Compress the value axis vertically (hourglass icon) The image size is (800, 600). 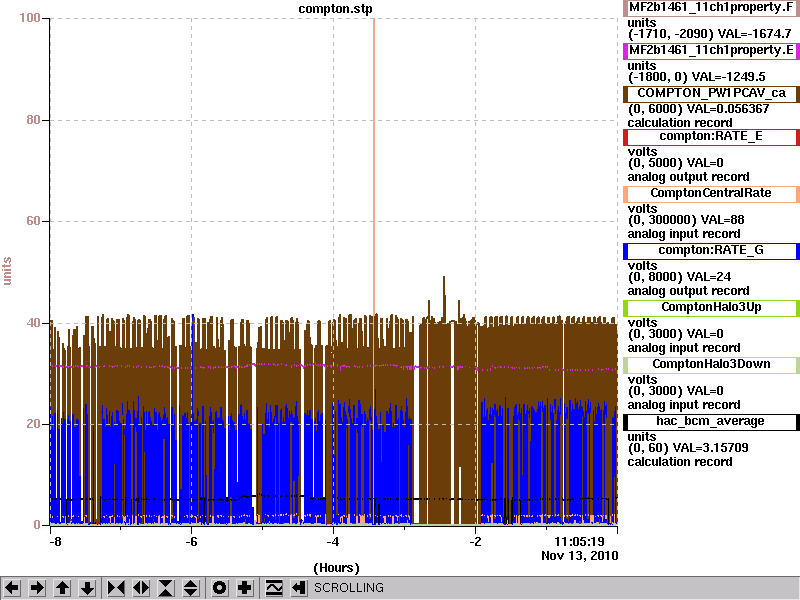(166, 588)
